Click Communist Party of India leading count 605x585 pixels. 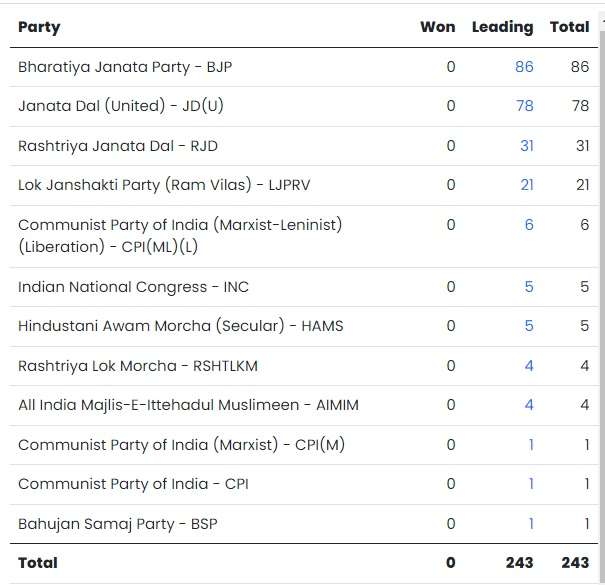coord(531,484)
